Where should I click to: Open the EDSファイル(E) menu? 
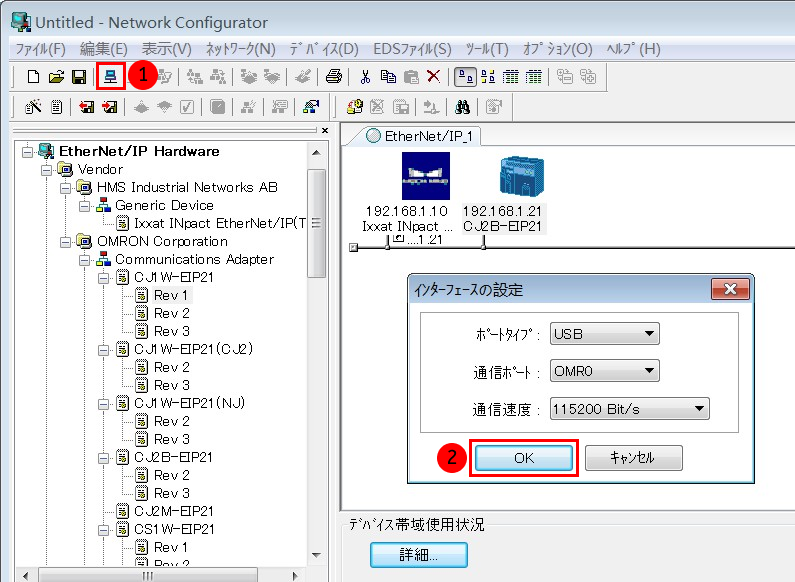pos(411,48)
